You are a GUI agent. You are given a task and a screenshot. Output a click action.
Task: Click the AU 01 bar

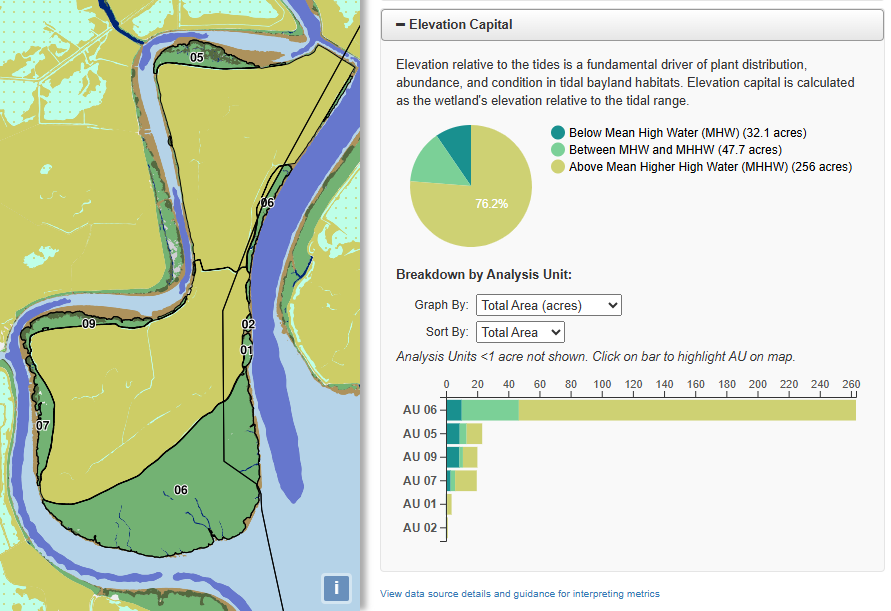449,504
